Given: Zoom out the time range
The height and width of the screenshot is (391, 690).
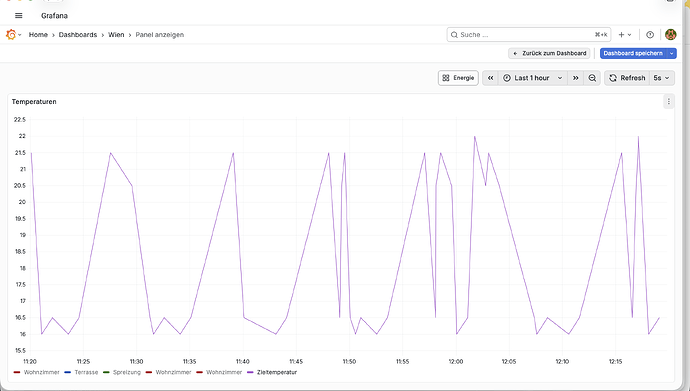Looking at the screenshot, I should point(592,78).
